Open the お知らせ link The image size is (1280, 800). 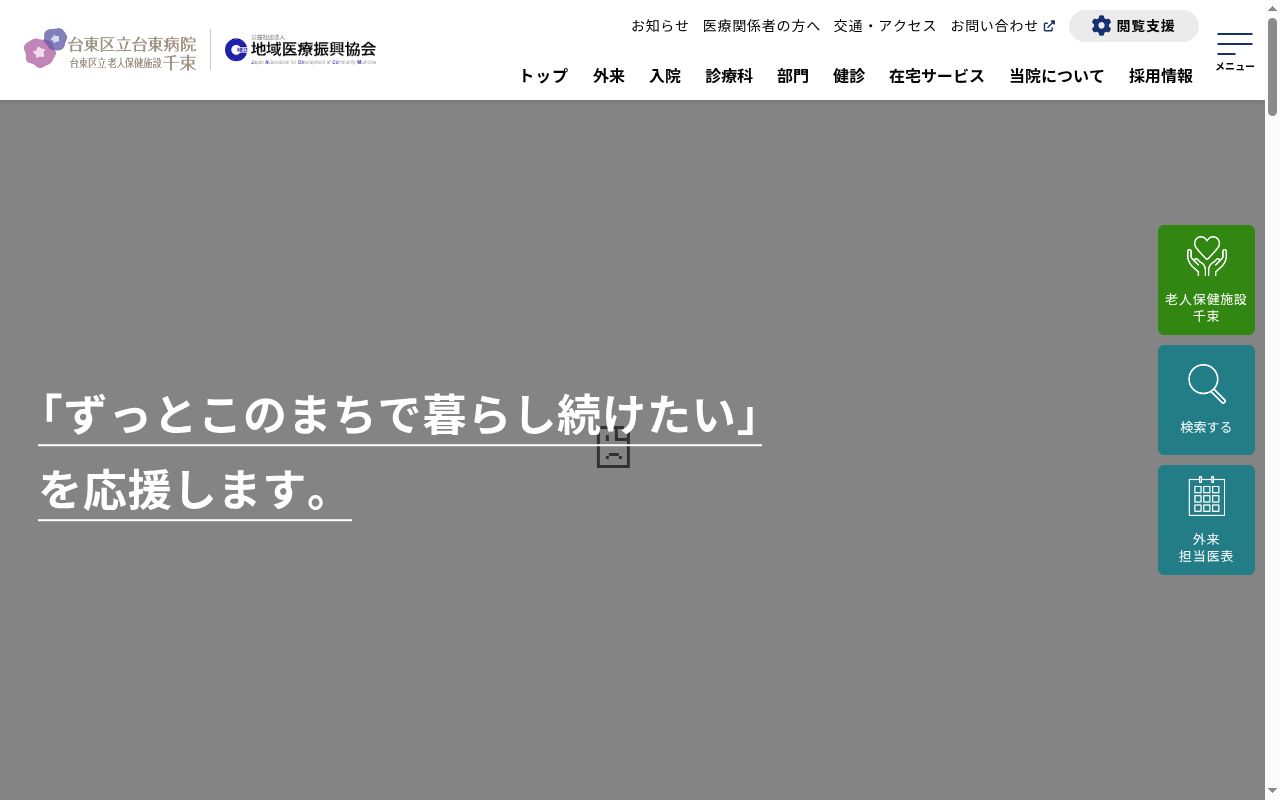[x=660, y=26]
